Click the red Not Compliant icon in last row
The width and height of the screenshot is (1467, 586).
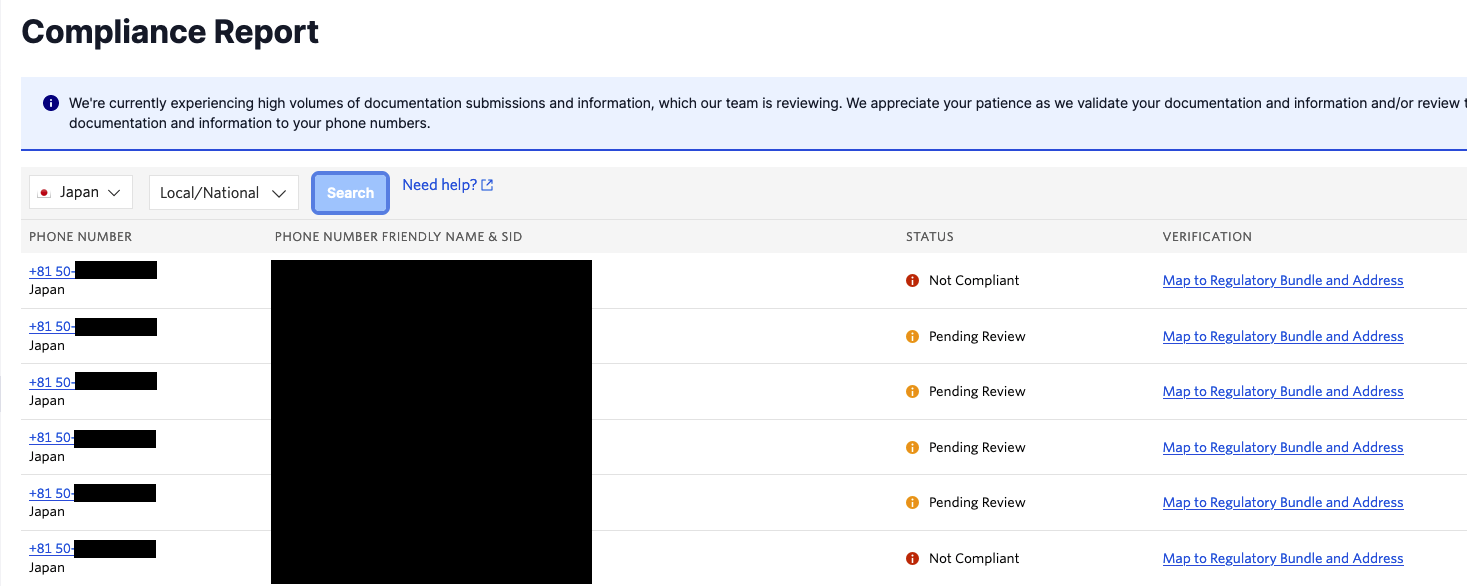(912, 559)
